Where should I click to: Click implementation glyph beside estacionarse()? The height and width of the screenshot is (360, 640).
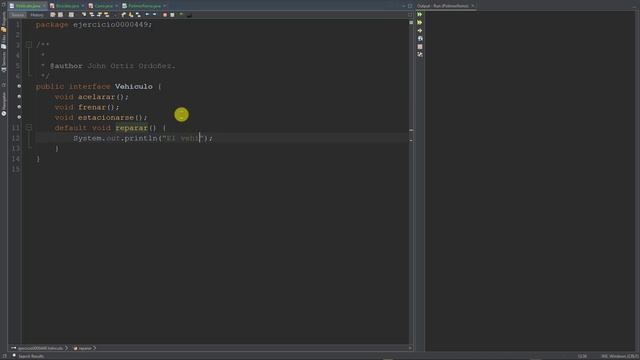[19, 117]
